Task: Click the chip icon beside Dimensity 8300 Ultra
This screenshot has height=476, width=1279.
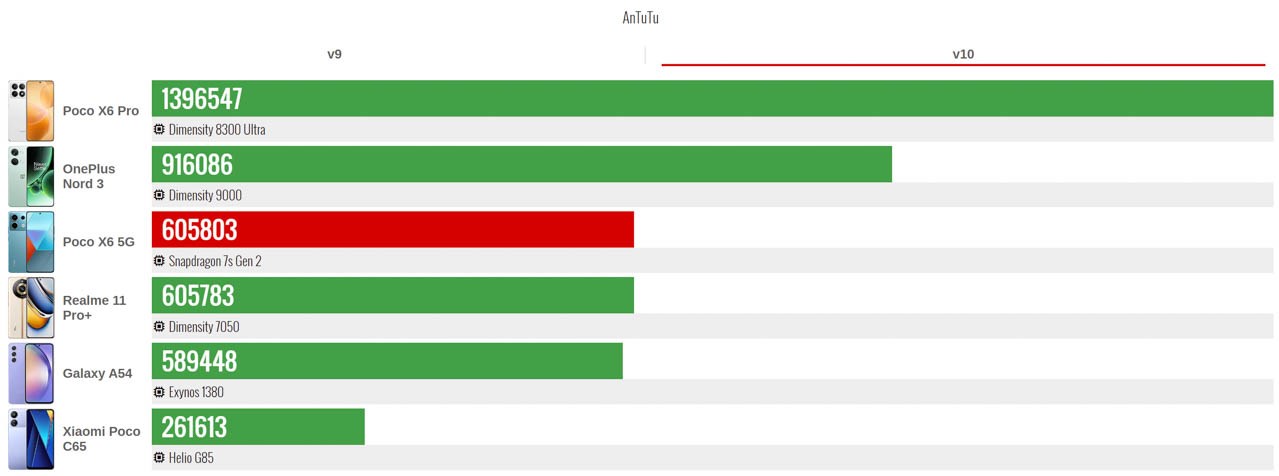Action: tap(159, 129)
